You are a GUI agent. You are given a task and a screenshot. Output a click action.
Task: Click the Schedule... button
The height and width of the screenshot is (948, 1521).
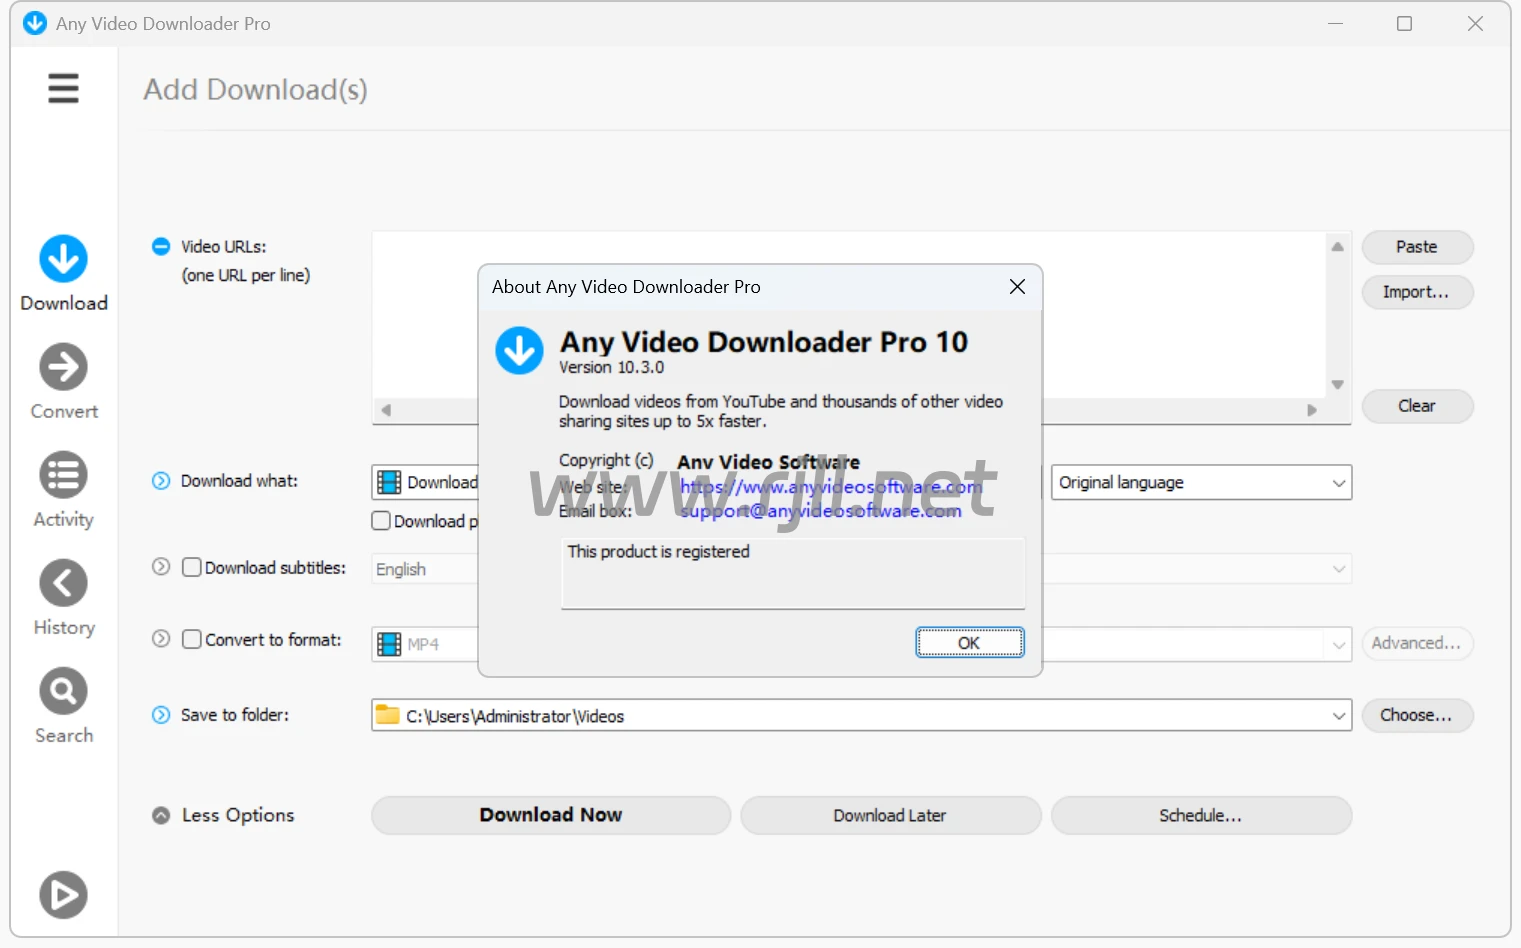tap(1200, 816)
